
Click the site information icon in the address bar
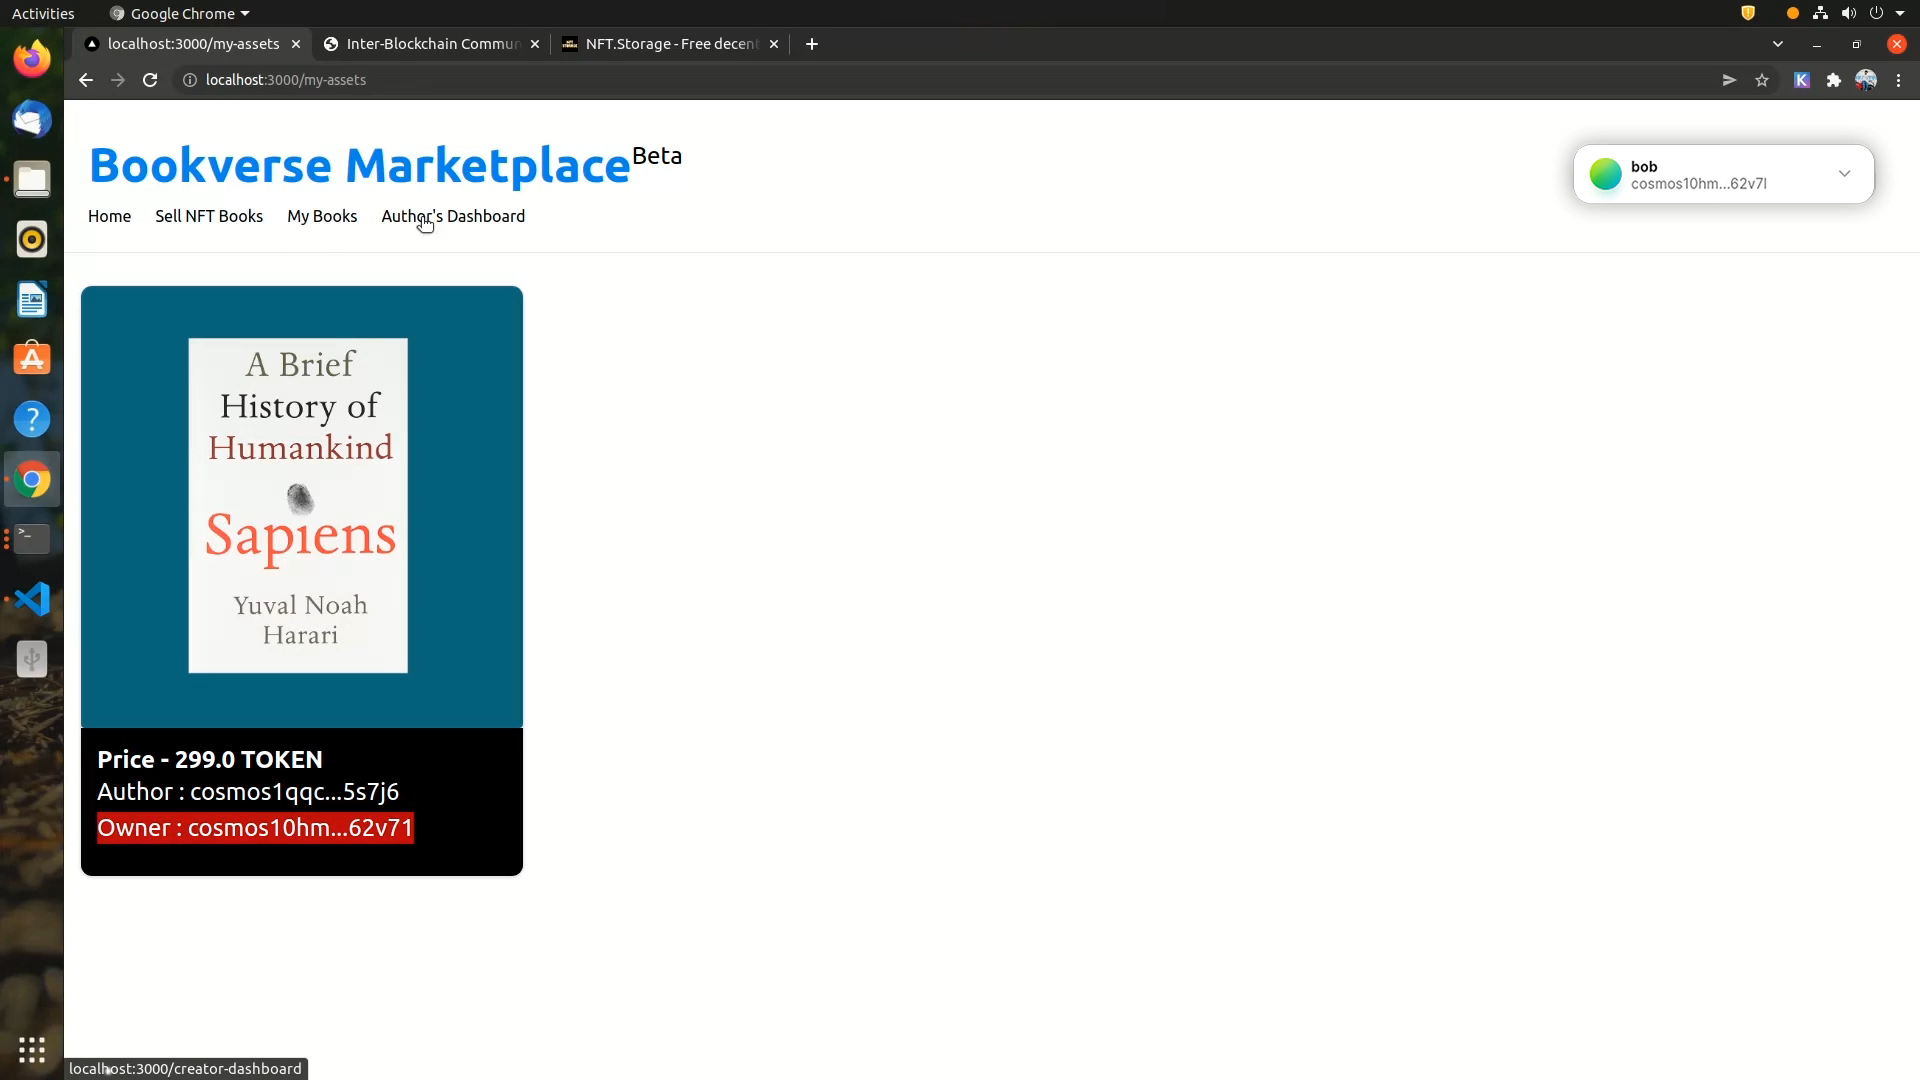(x=189, y=80)
